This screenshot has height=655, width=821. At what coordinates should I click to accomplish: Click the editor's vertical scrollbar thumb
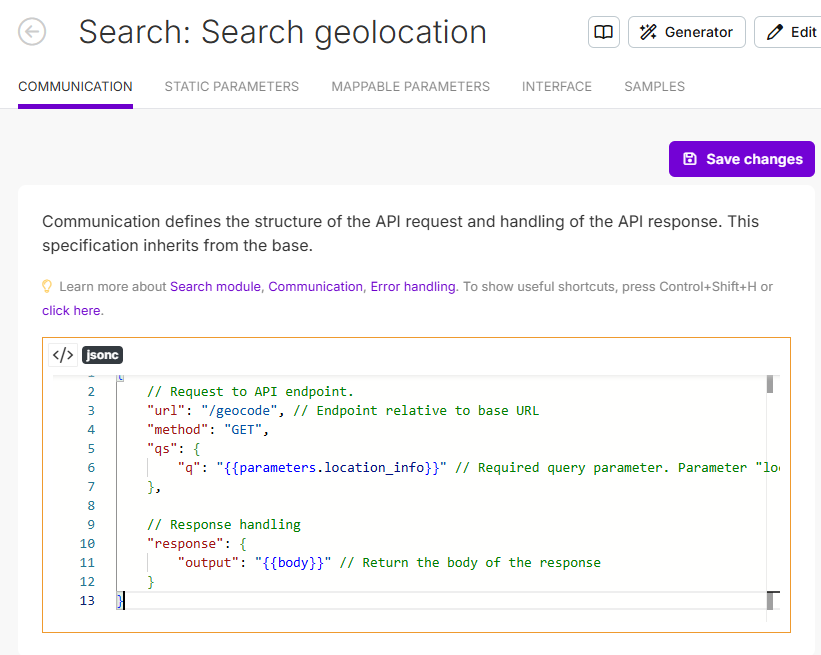click(x=770, y=385)
